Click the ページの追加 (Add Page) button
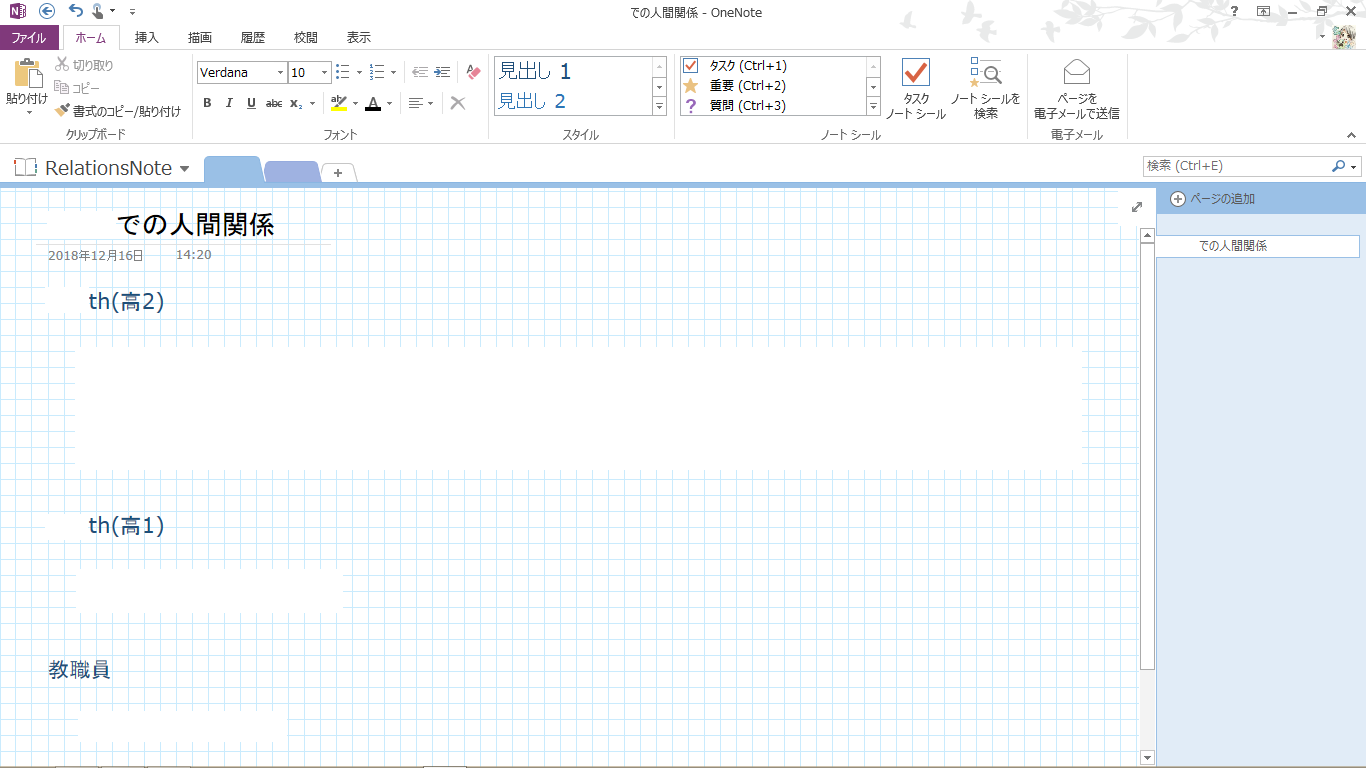This screenshot has height=768, width=1366. coord(1212,199)
